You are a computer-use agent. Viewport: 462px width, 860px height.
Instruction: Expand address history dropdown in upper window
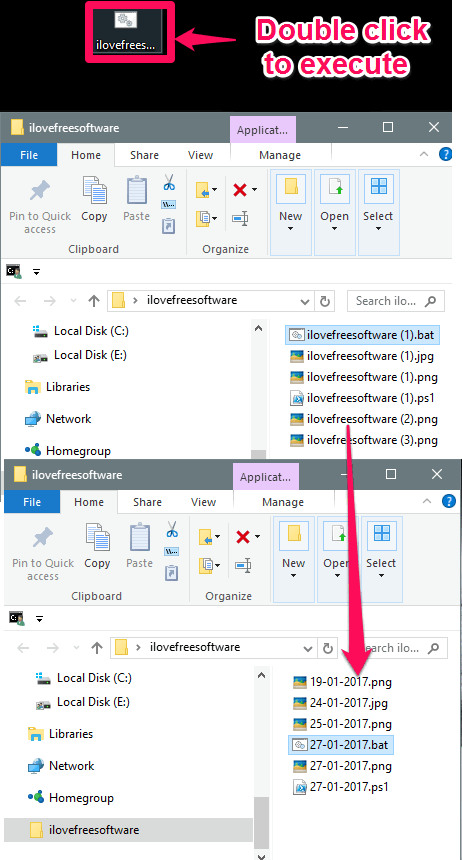click(x=306, y=301)
